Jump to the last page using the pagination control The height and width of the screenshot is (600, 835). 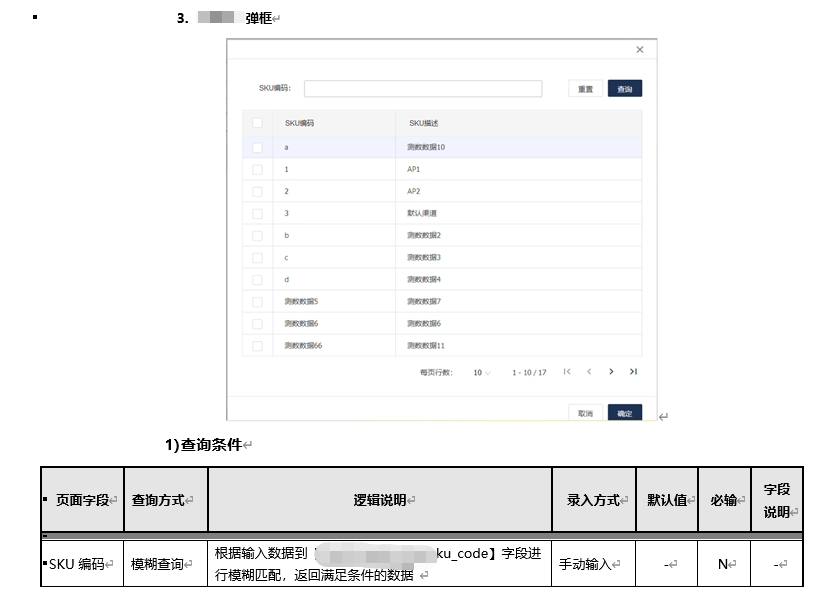[x=632, y=371]
